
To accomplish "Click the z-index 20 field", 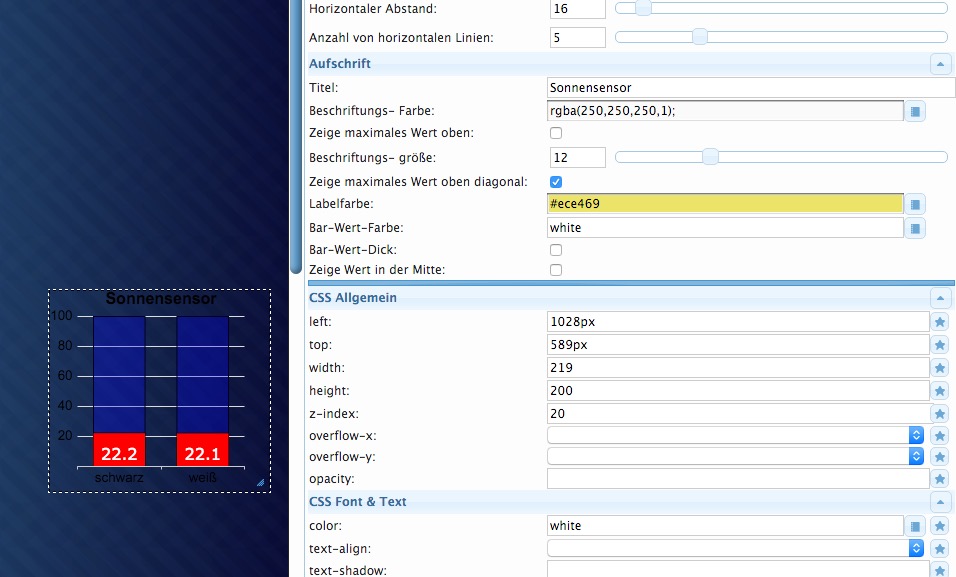I will click(738, 414).
